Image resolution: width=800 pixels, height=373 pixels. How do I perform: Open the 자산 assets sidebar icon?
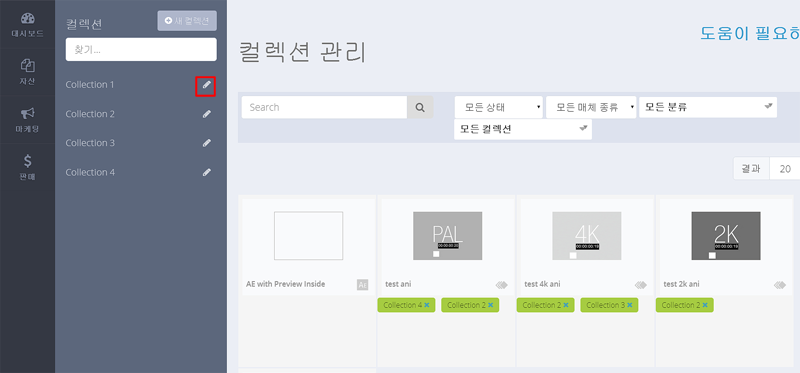[x=28, y=66]
